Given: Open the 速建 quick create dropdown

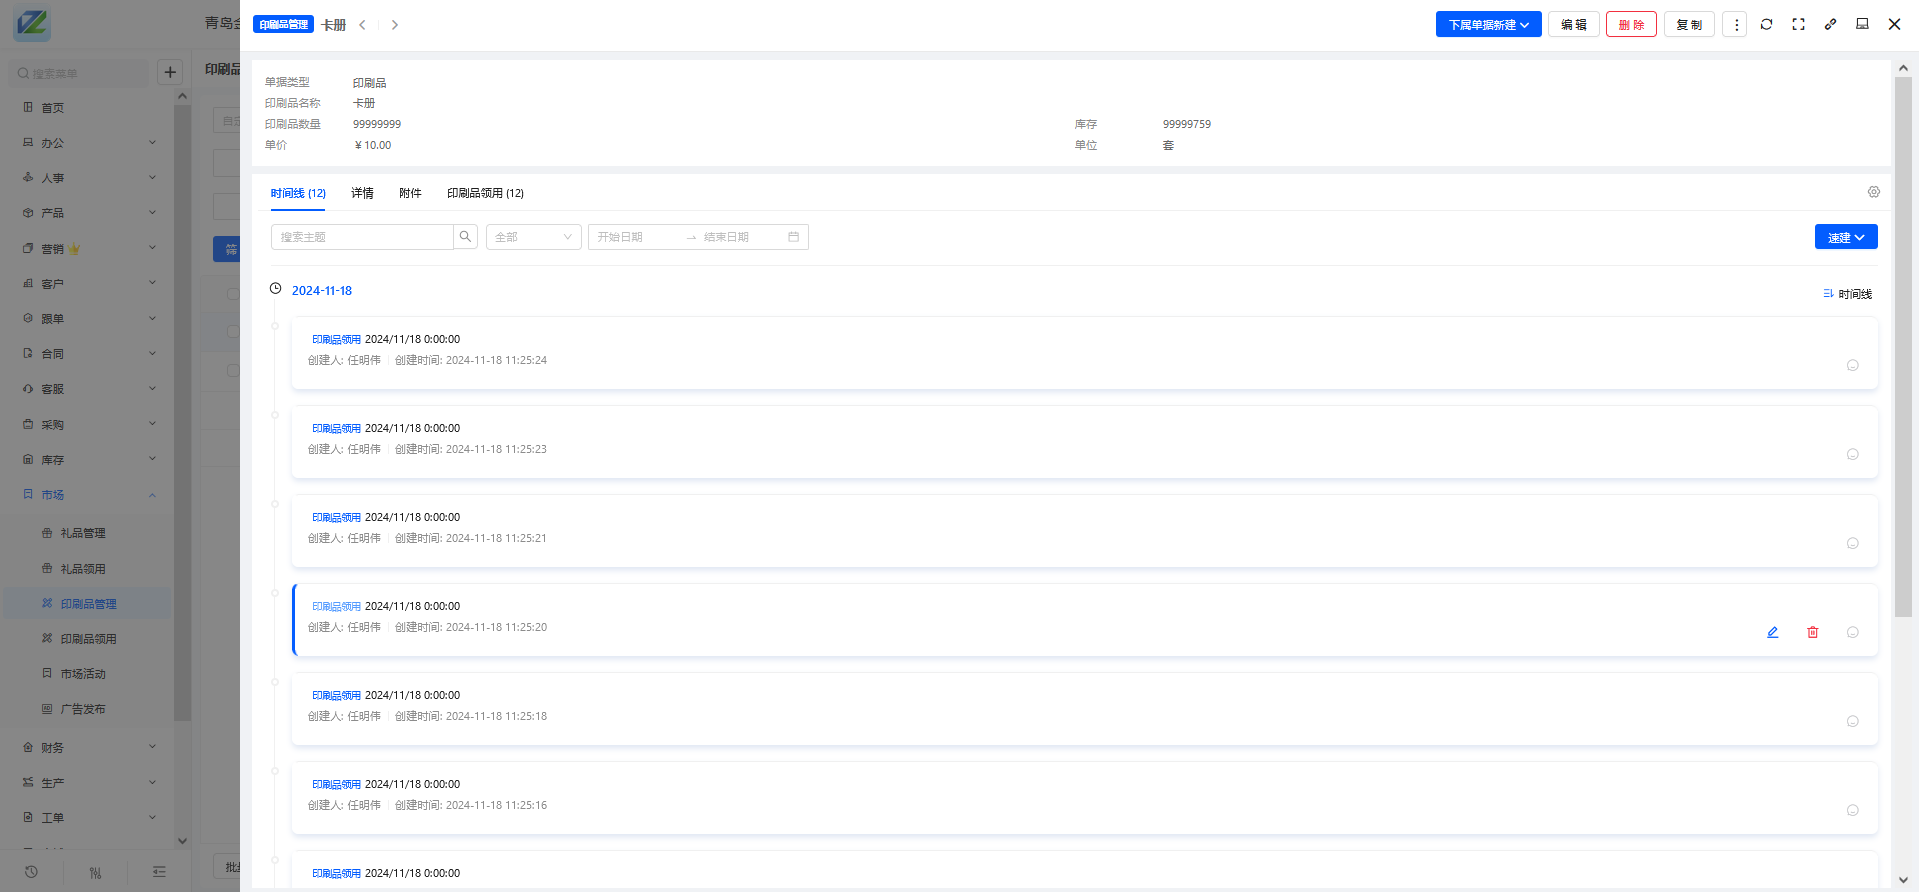Looking at the screenshot, I should tap(1845, 237).
